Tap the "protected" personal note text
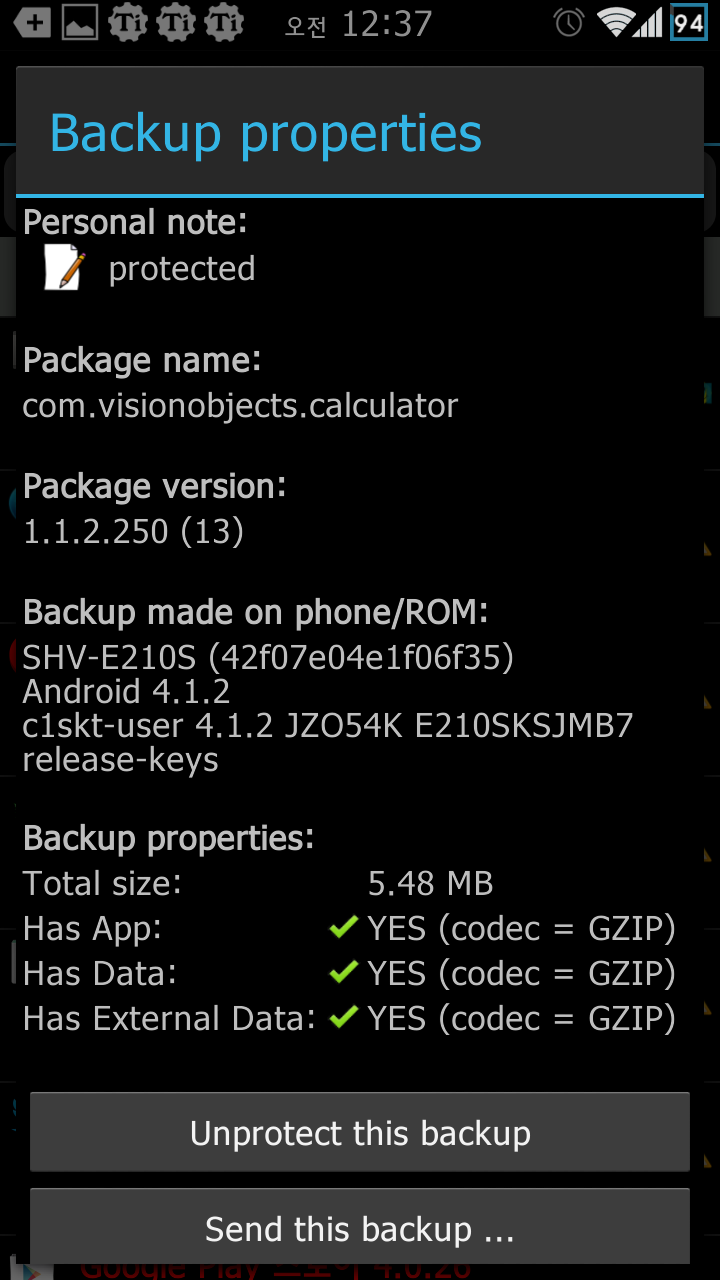The image size is (720, 1280). [182, 269]
